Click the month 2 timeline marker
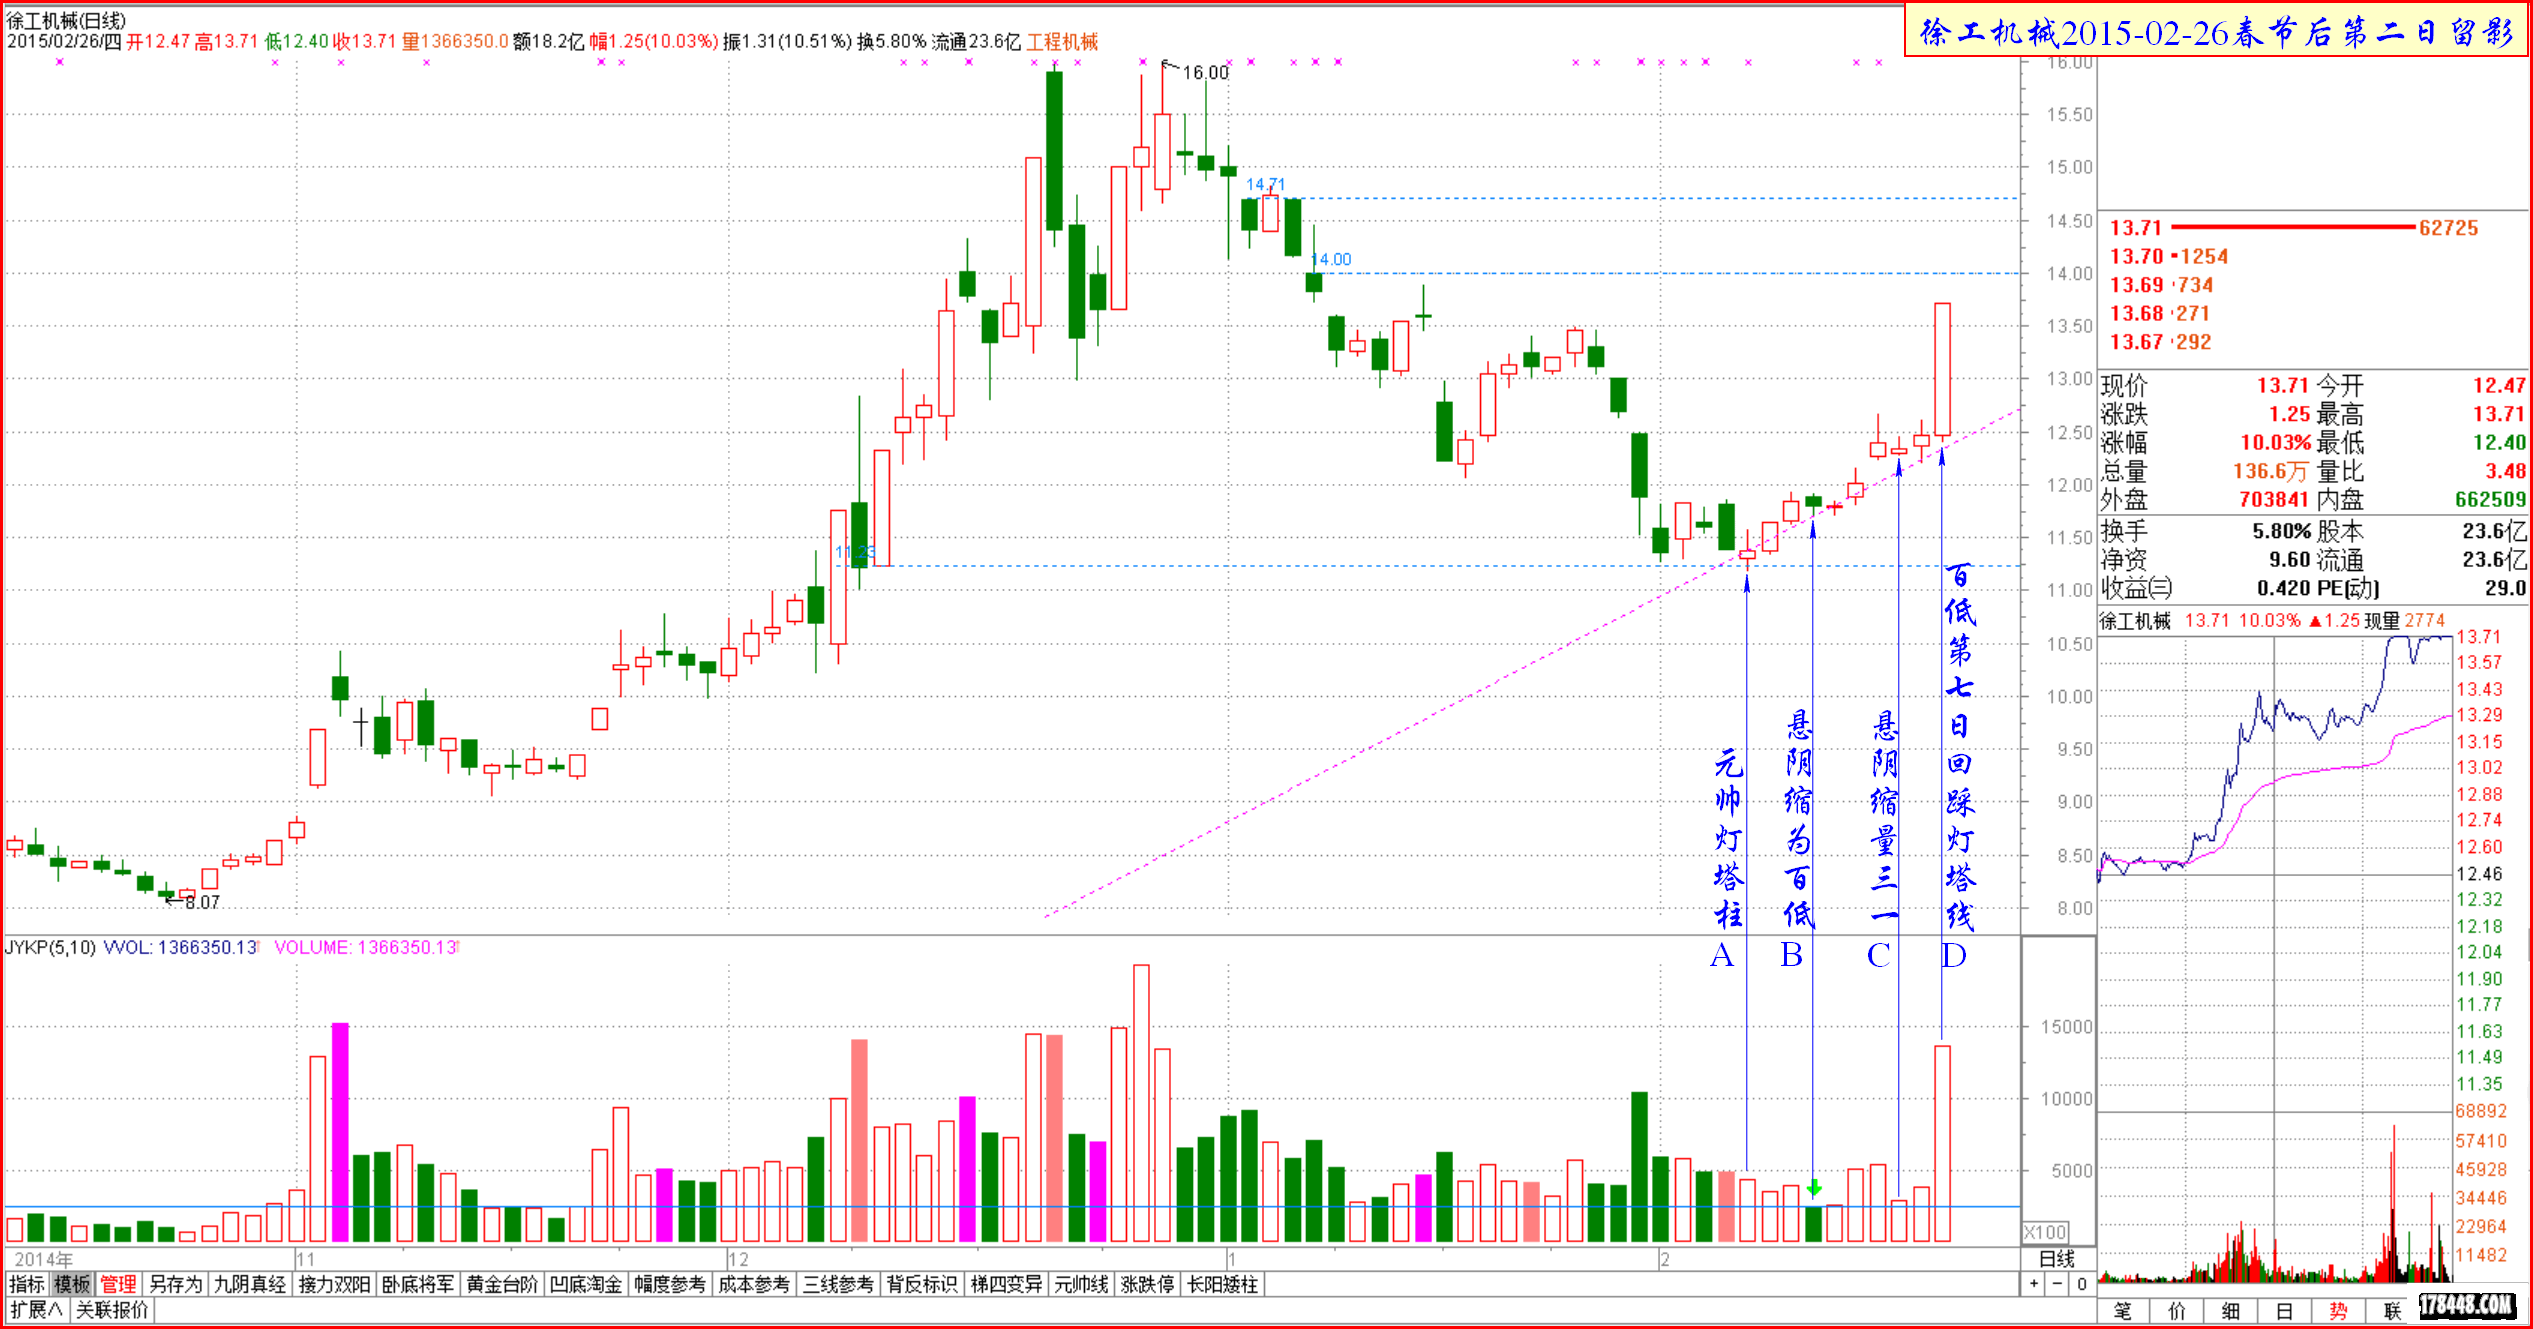 click(x=1665, y=1259)
